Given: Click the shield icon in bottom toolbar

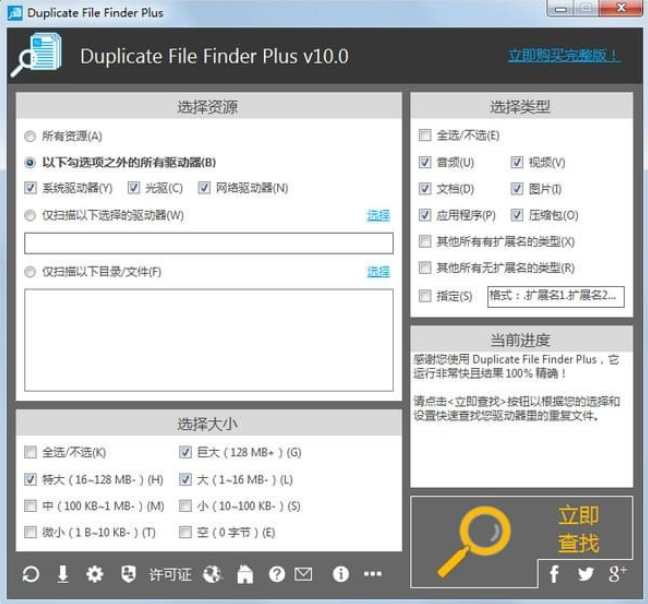Looking at the screenshot, I should coord(128,574).
